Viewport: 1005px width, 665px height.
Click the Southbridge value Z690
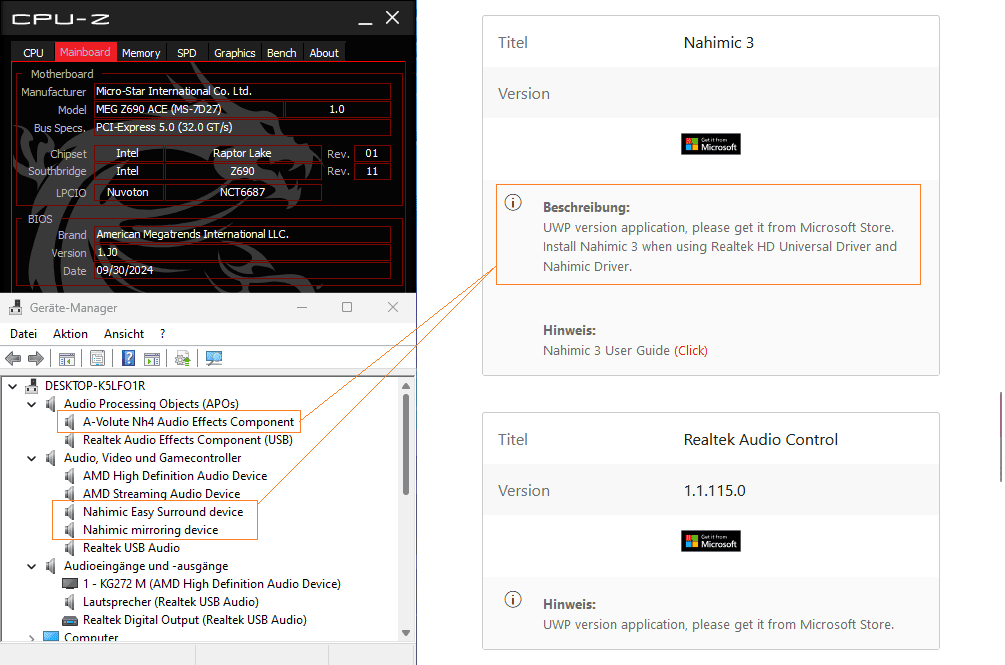[x=243, y=172]
